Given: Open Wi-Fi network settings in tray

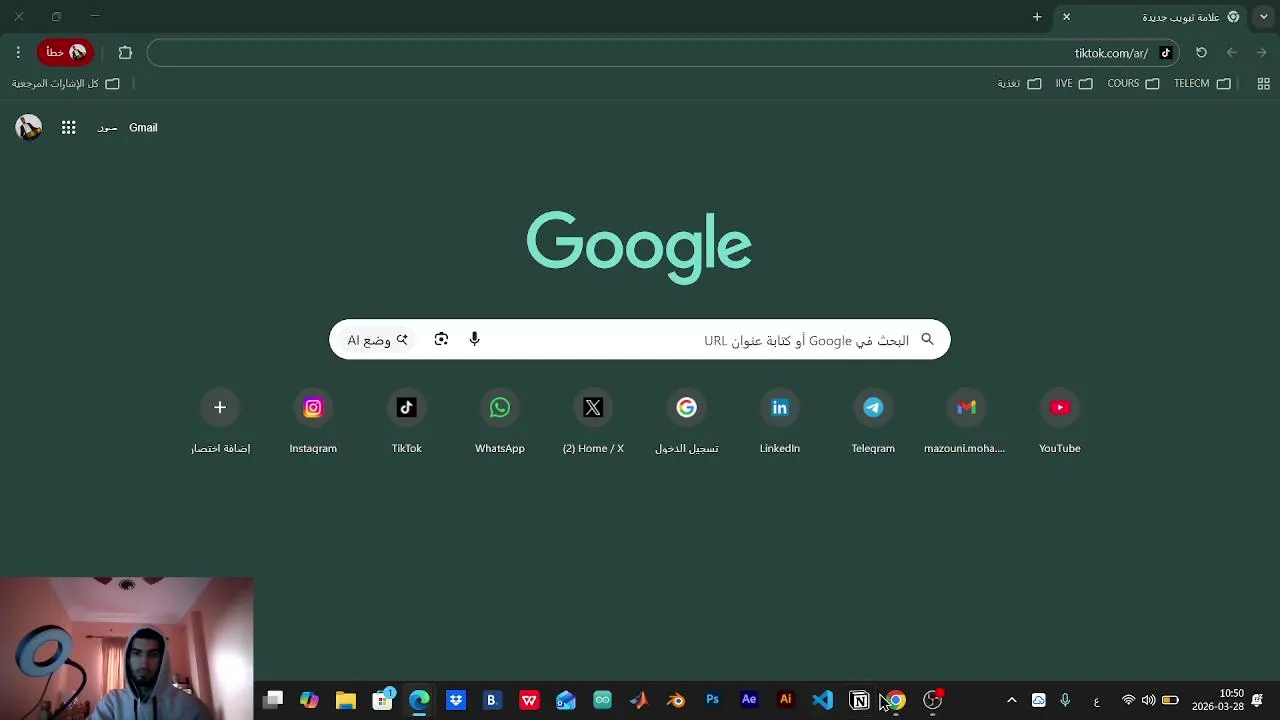Looking at the screenshot, I should point(1128,700).
